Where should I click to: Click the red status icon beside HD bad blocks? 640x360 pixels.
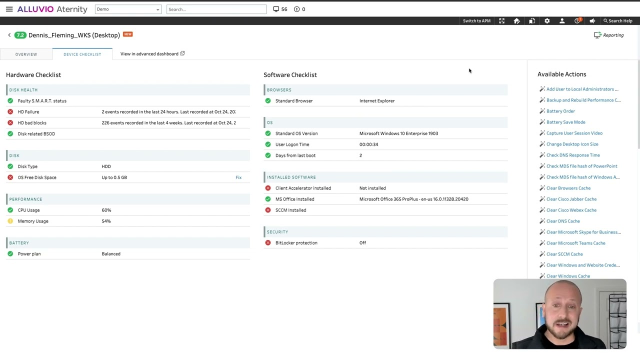10,123
